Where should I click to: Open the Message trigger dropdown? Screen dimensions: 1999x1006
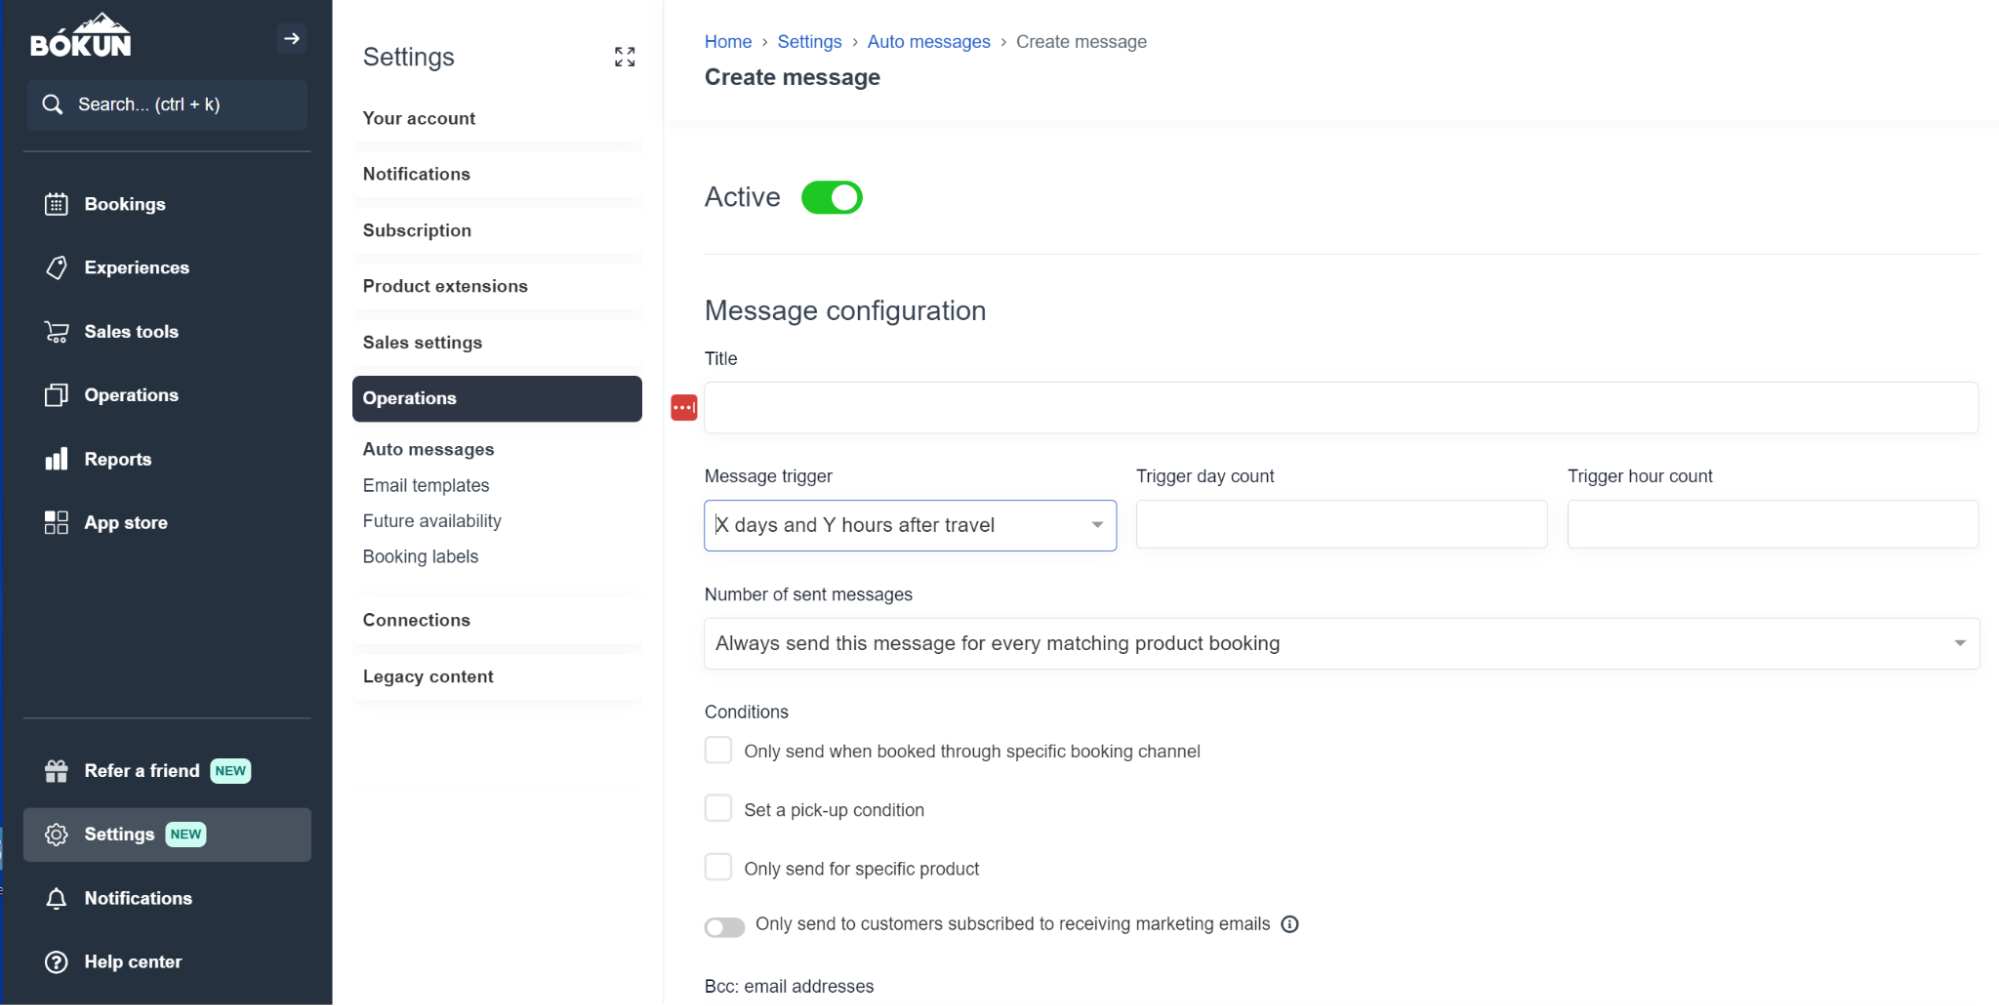[909, 525]
